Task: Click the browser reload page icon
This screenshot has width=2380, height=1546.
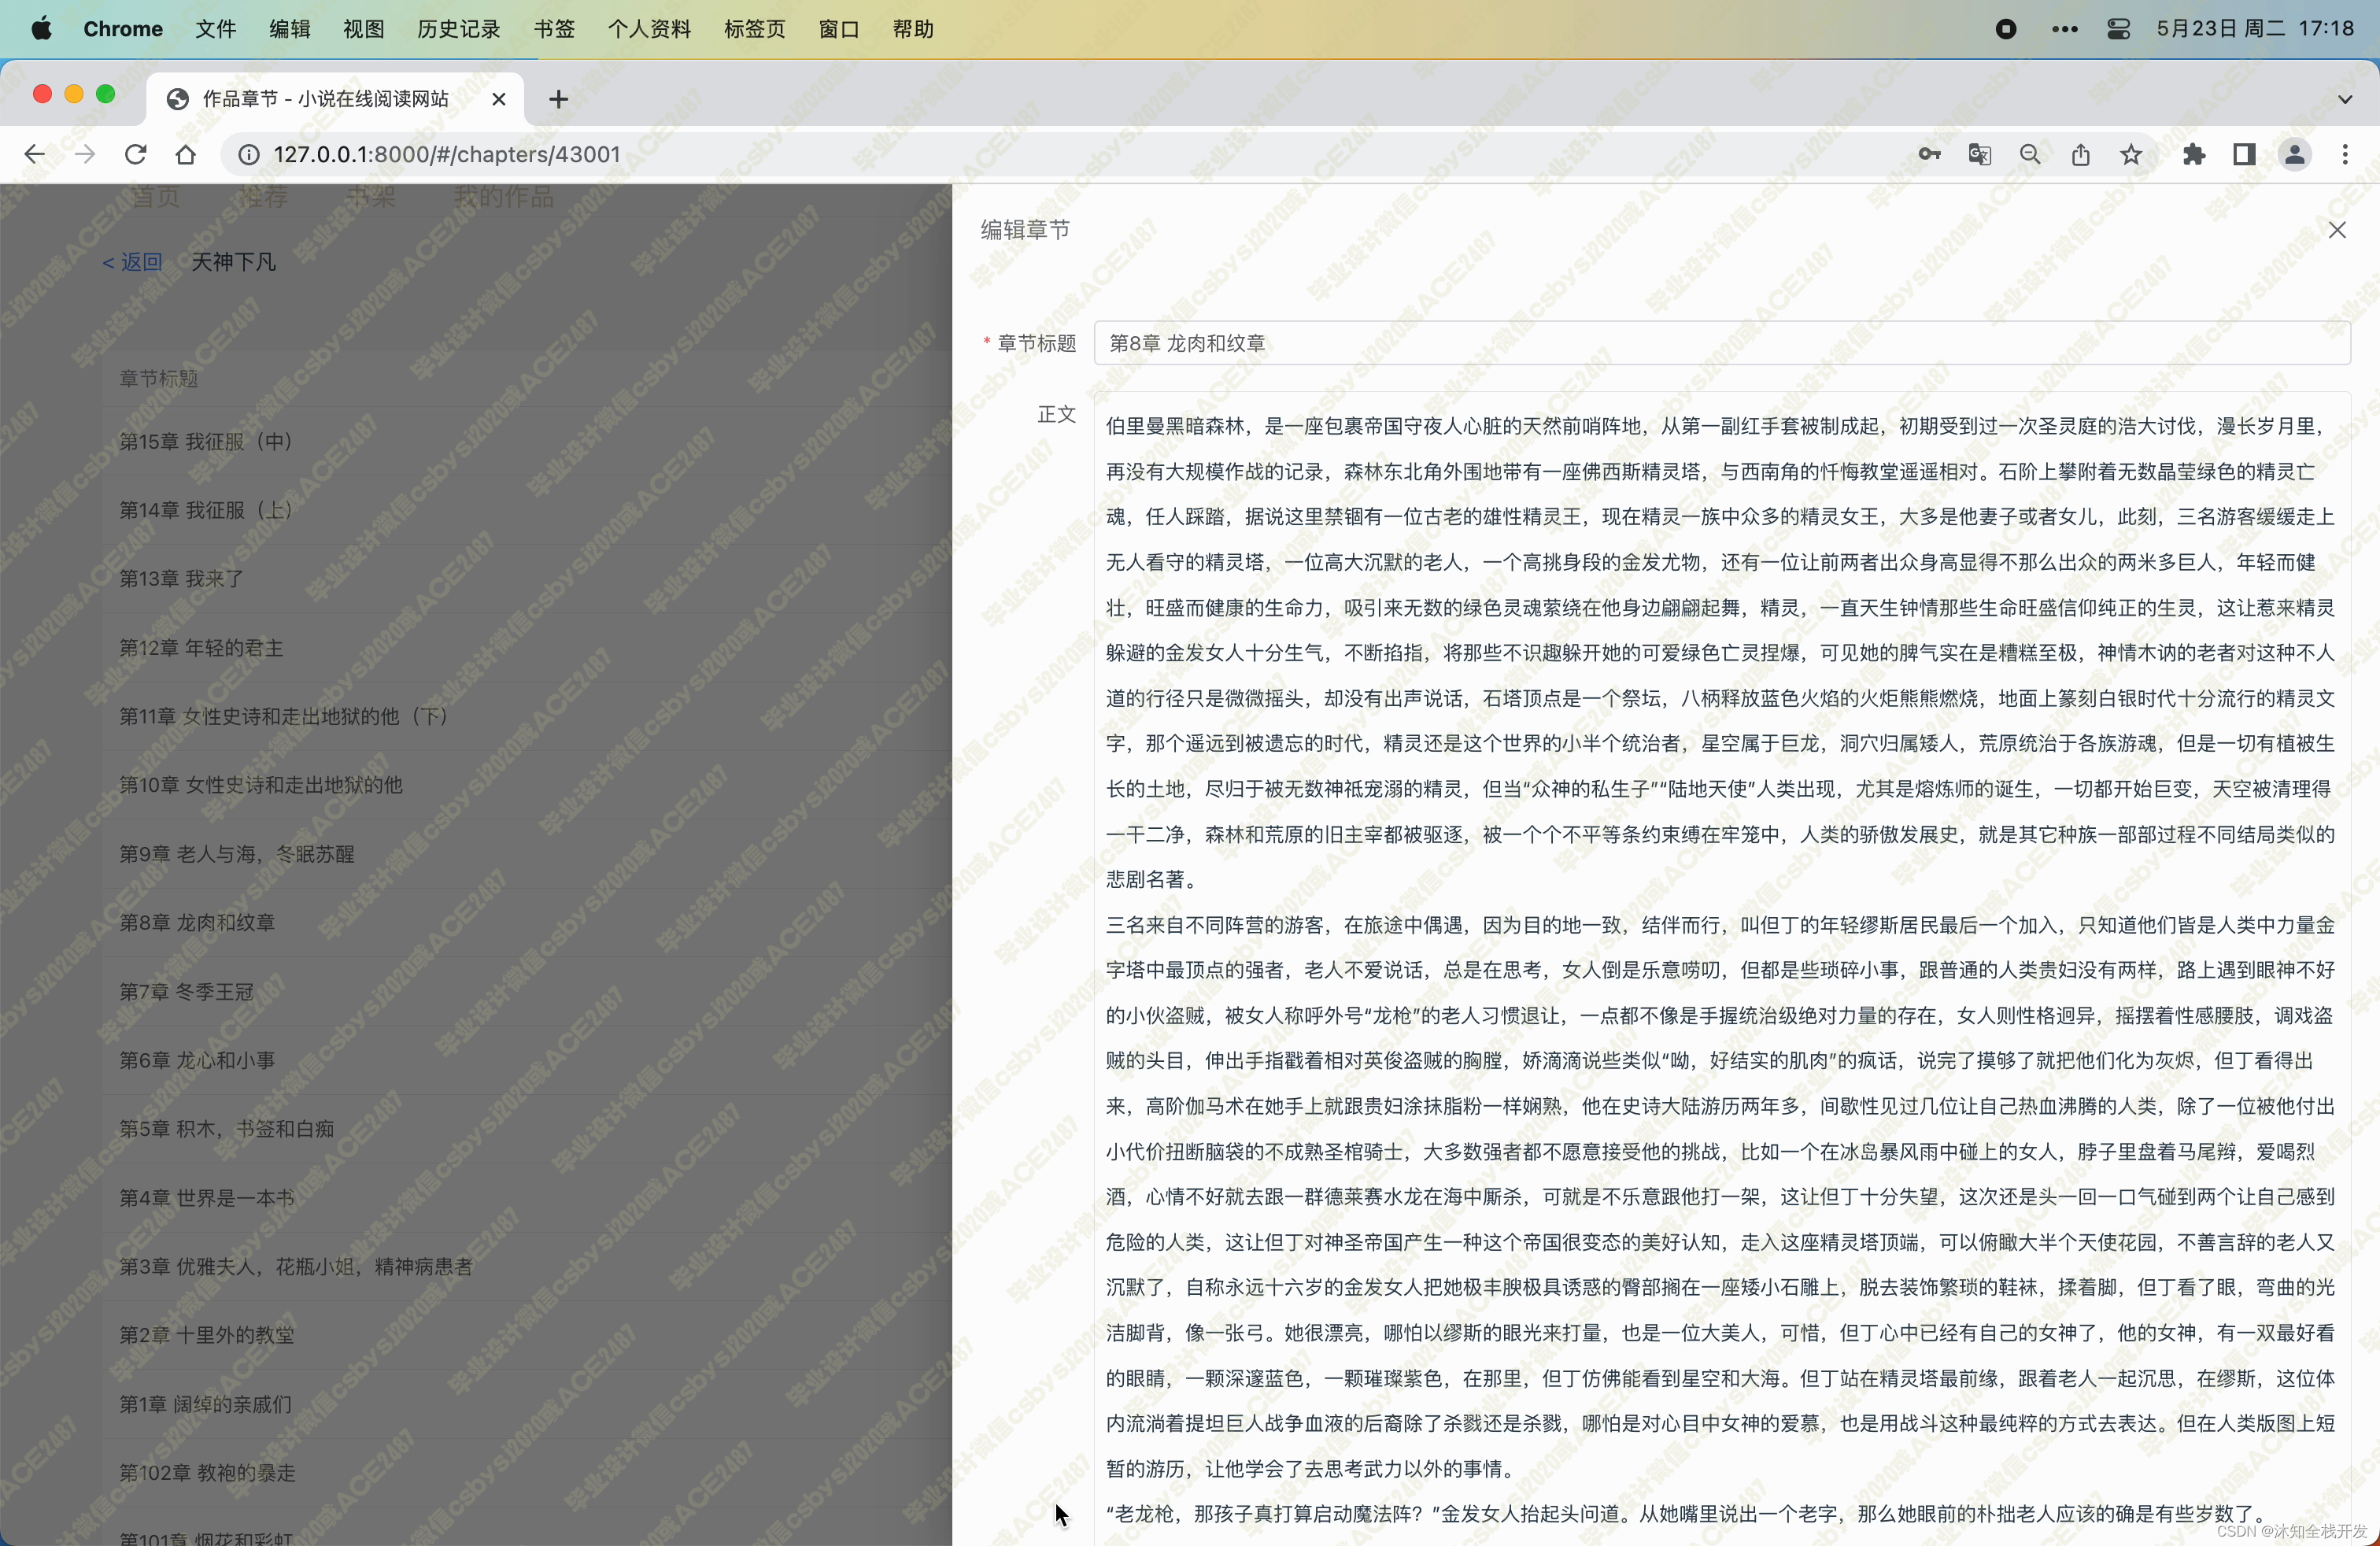Action: tap(135, 154)
